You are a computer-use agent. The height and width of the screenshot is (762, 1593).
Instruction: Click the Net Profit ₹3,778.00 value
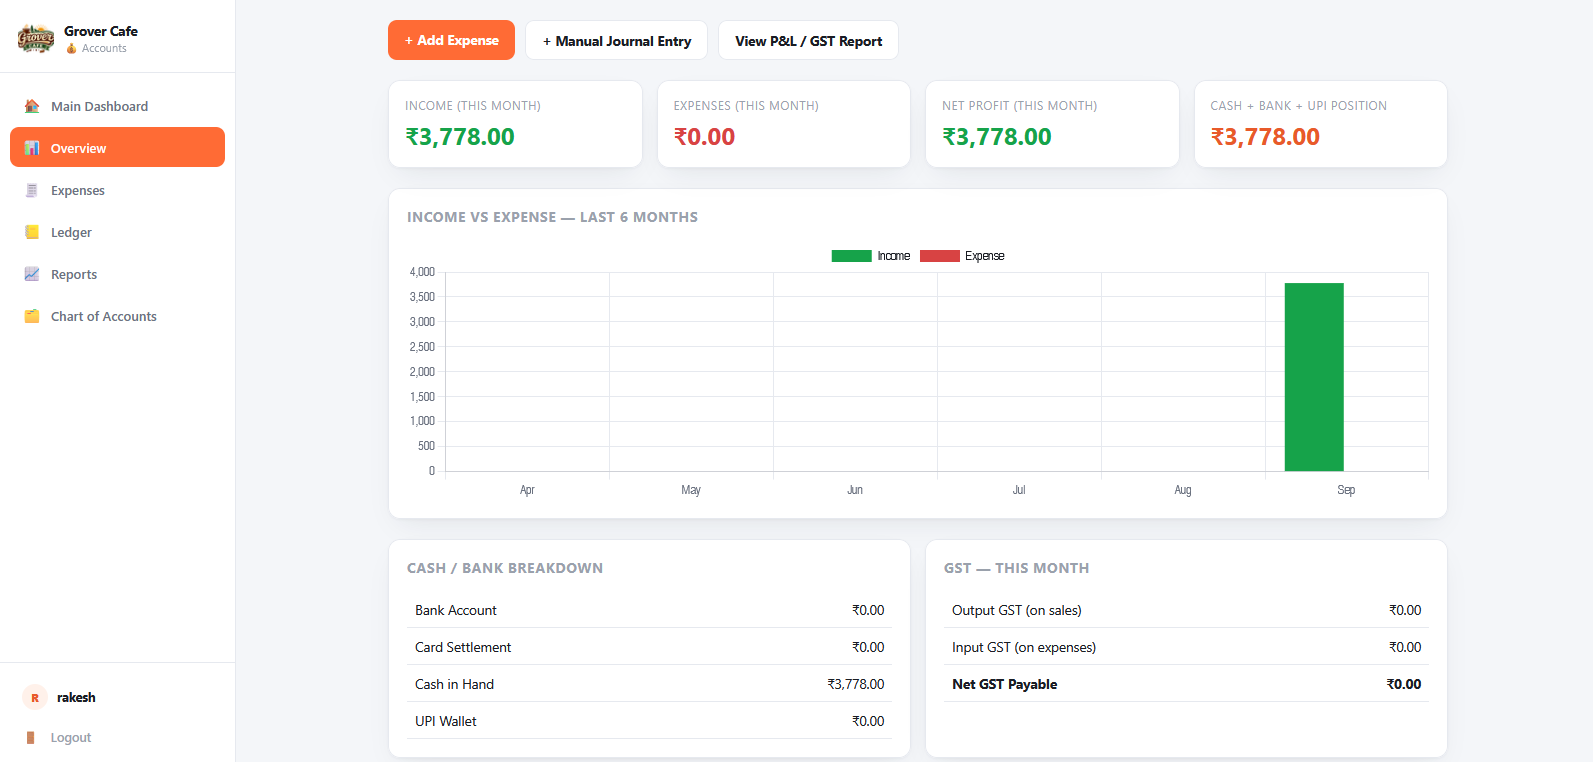(997, 137)
